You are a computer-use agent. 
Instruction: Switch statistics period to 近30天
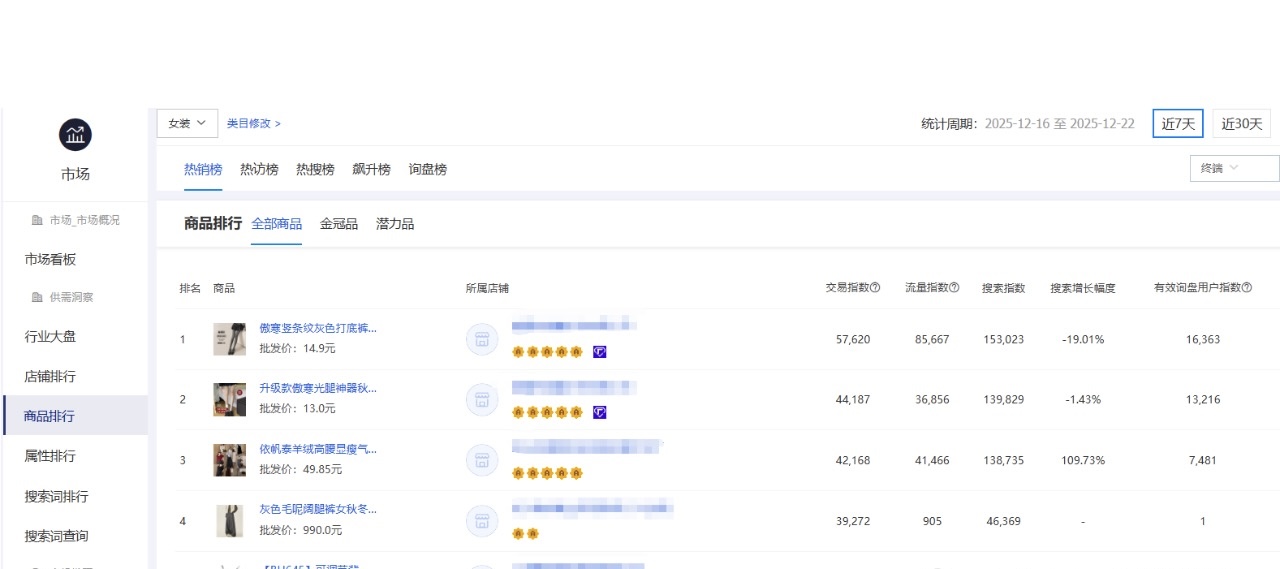[1241, 124]
